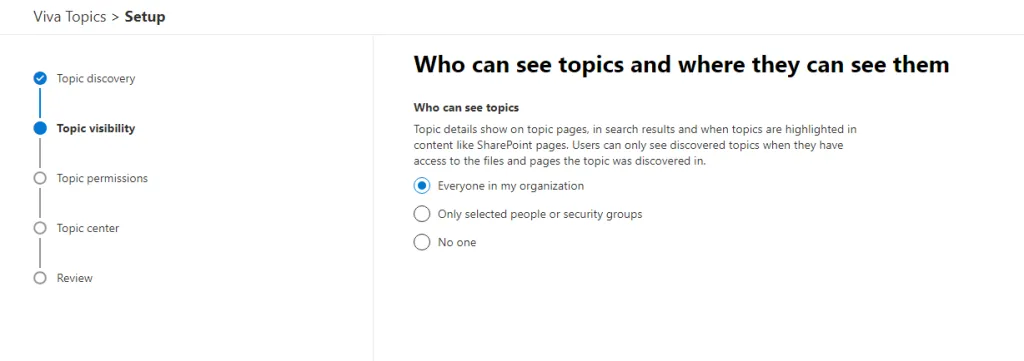
Task: Click the No one option label text
Action: tap(457, 242)
